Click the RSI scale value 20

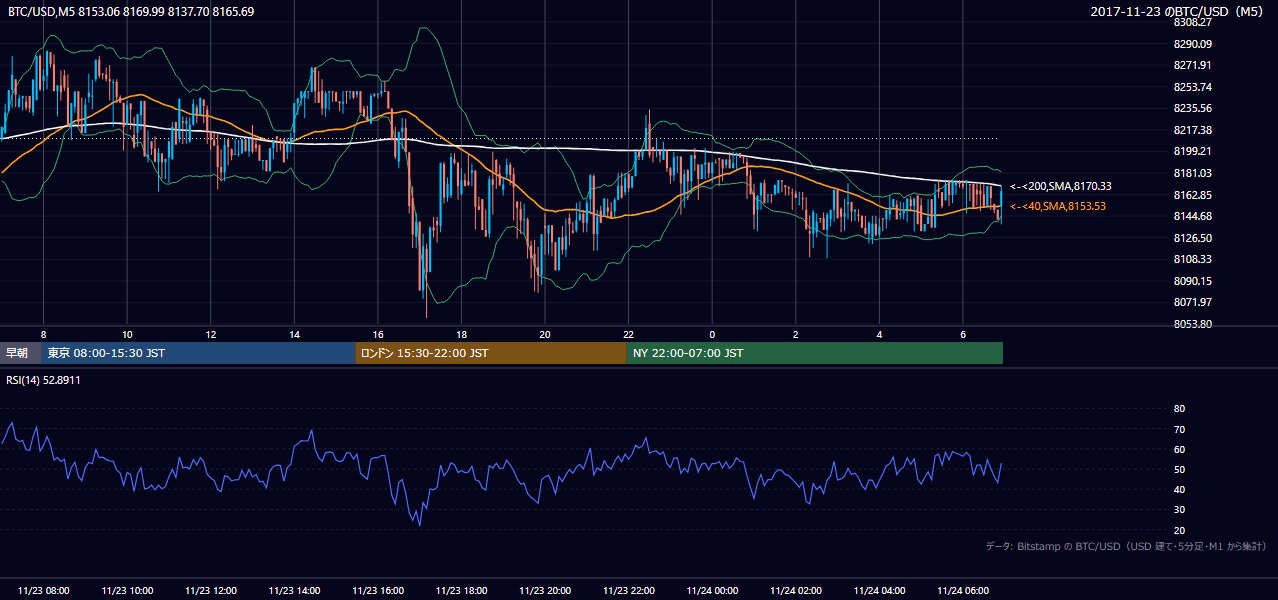coord(1179,530)
